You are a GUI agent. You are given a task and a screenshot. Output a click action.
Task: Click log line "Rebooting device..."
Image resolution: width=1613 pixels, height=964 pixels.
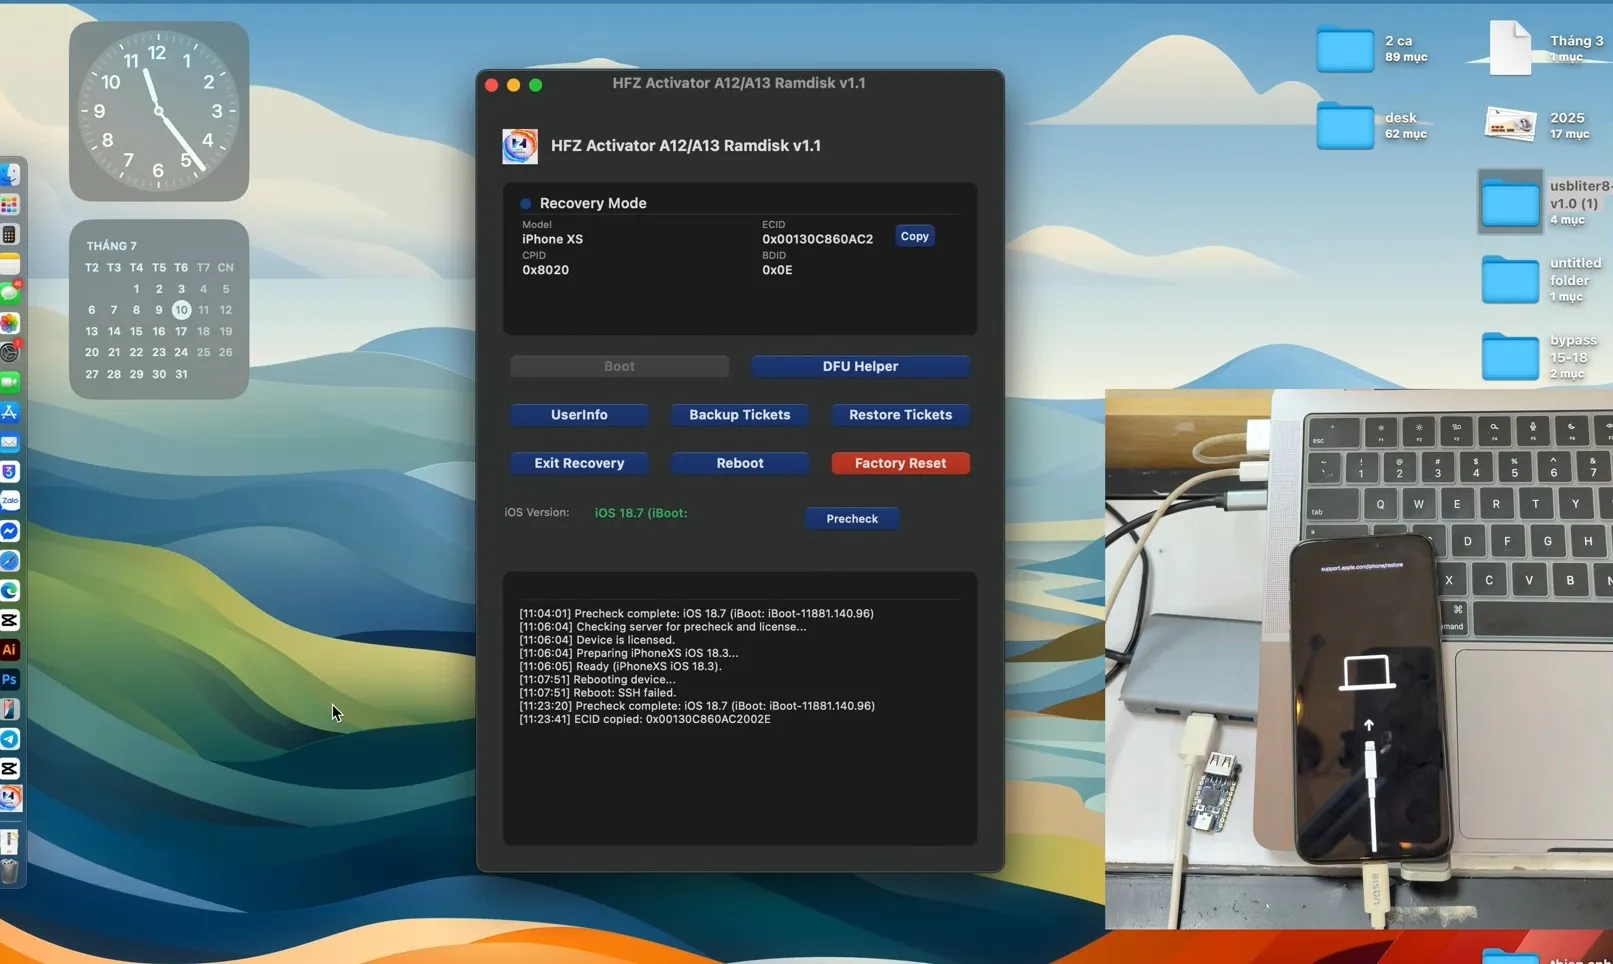tap(597, 679)
